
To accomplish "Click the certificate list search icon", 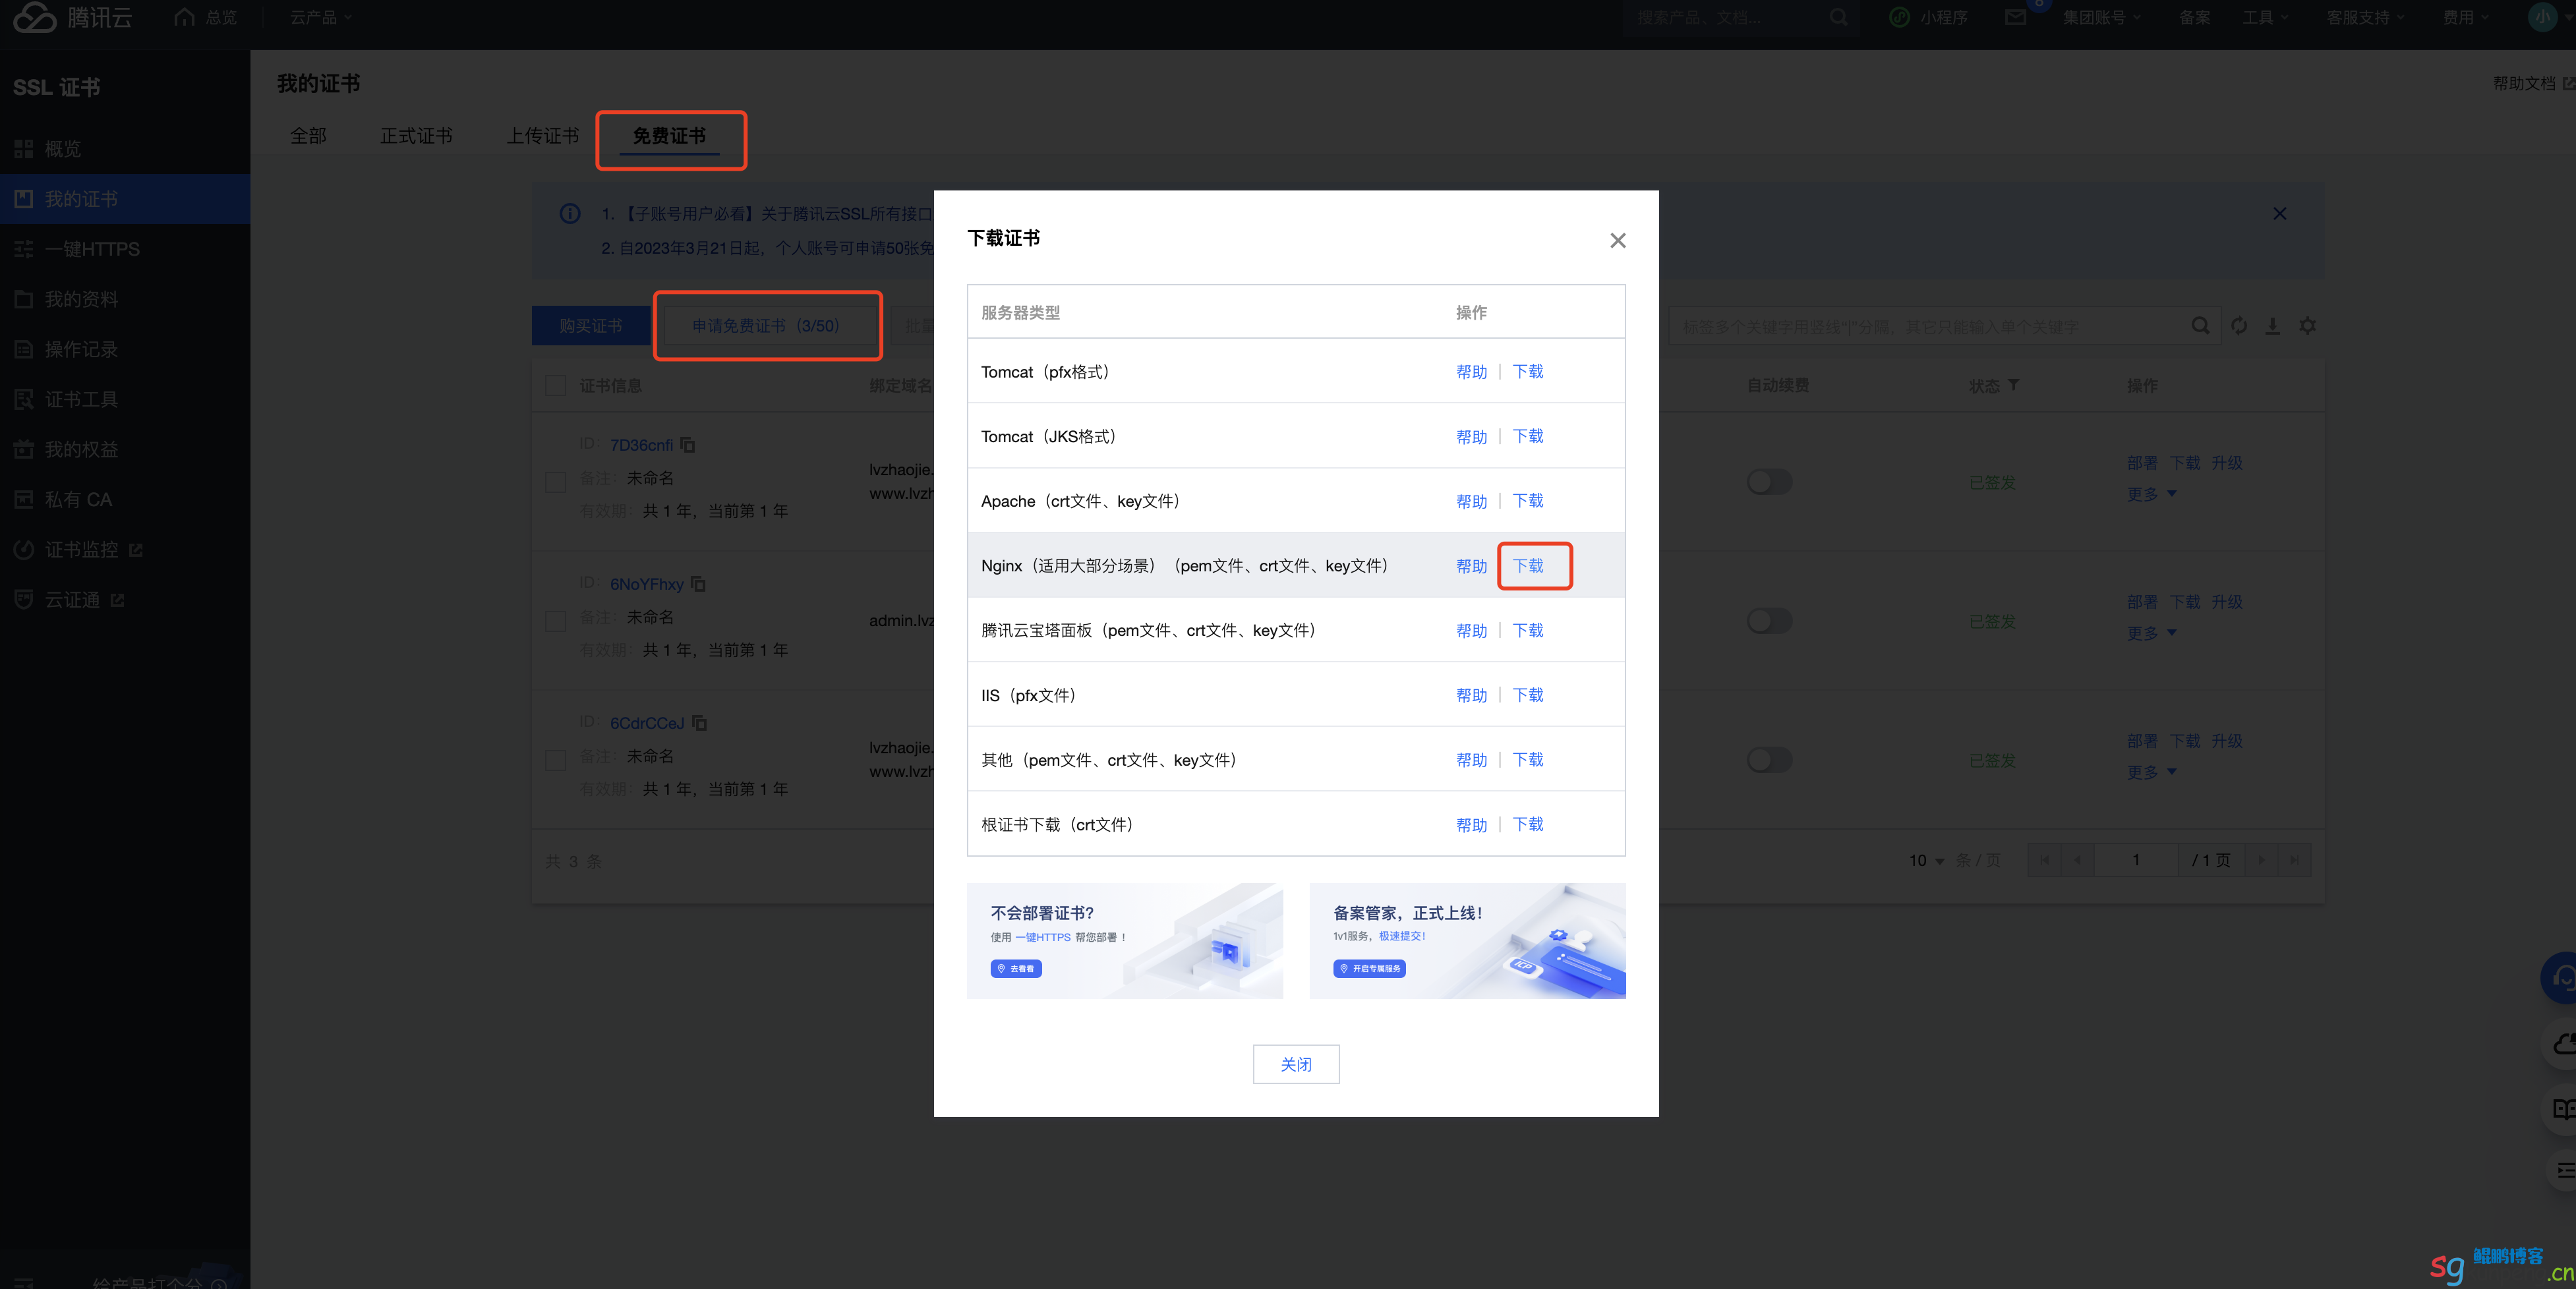I will click(2200, 326).
